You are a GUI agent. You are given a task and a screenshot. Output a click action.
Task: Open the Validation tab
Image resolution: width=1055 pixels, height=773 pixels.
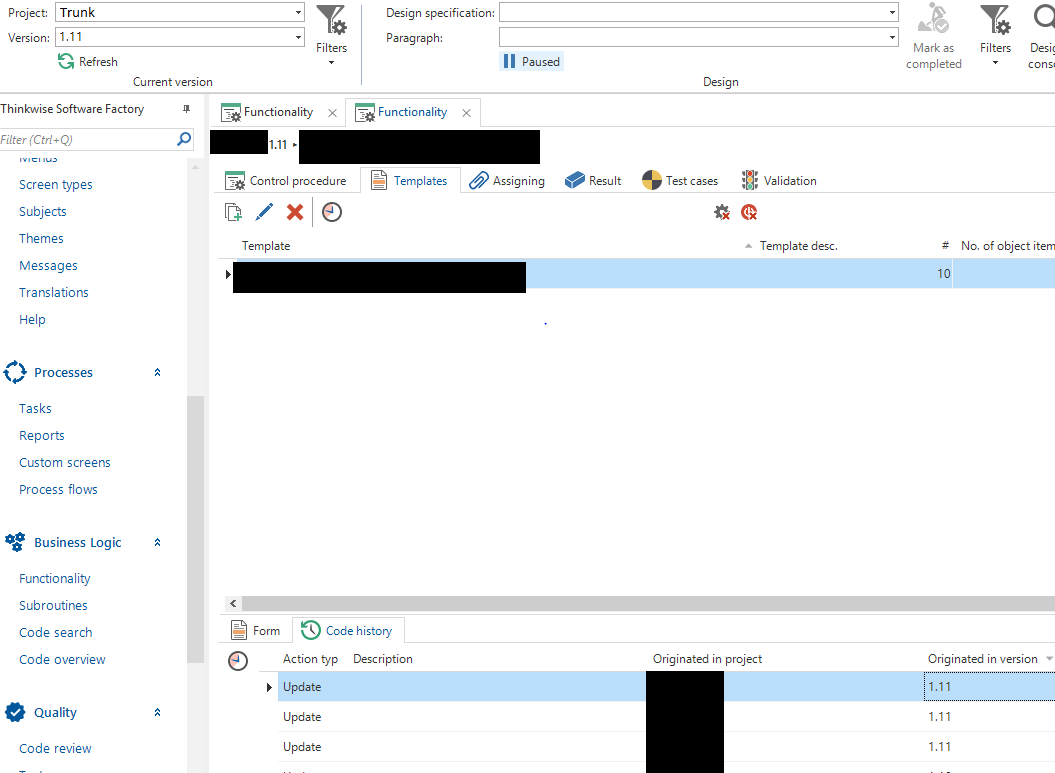pos(778,181)
